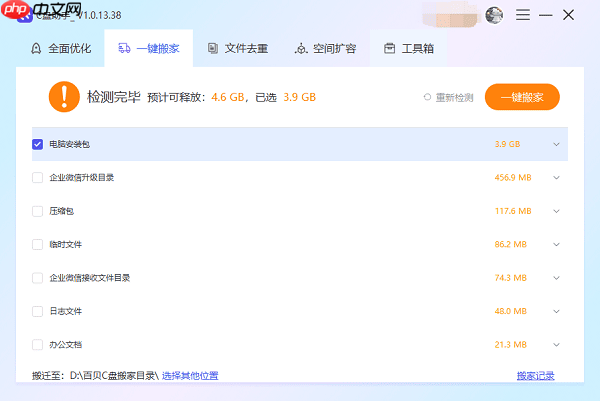This screenshot has width=600, height=401.
Task: Click the 3.9 GB size of 电脑安装包
Action: pyautogui.click(x=507, y=144)
